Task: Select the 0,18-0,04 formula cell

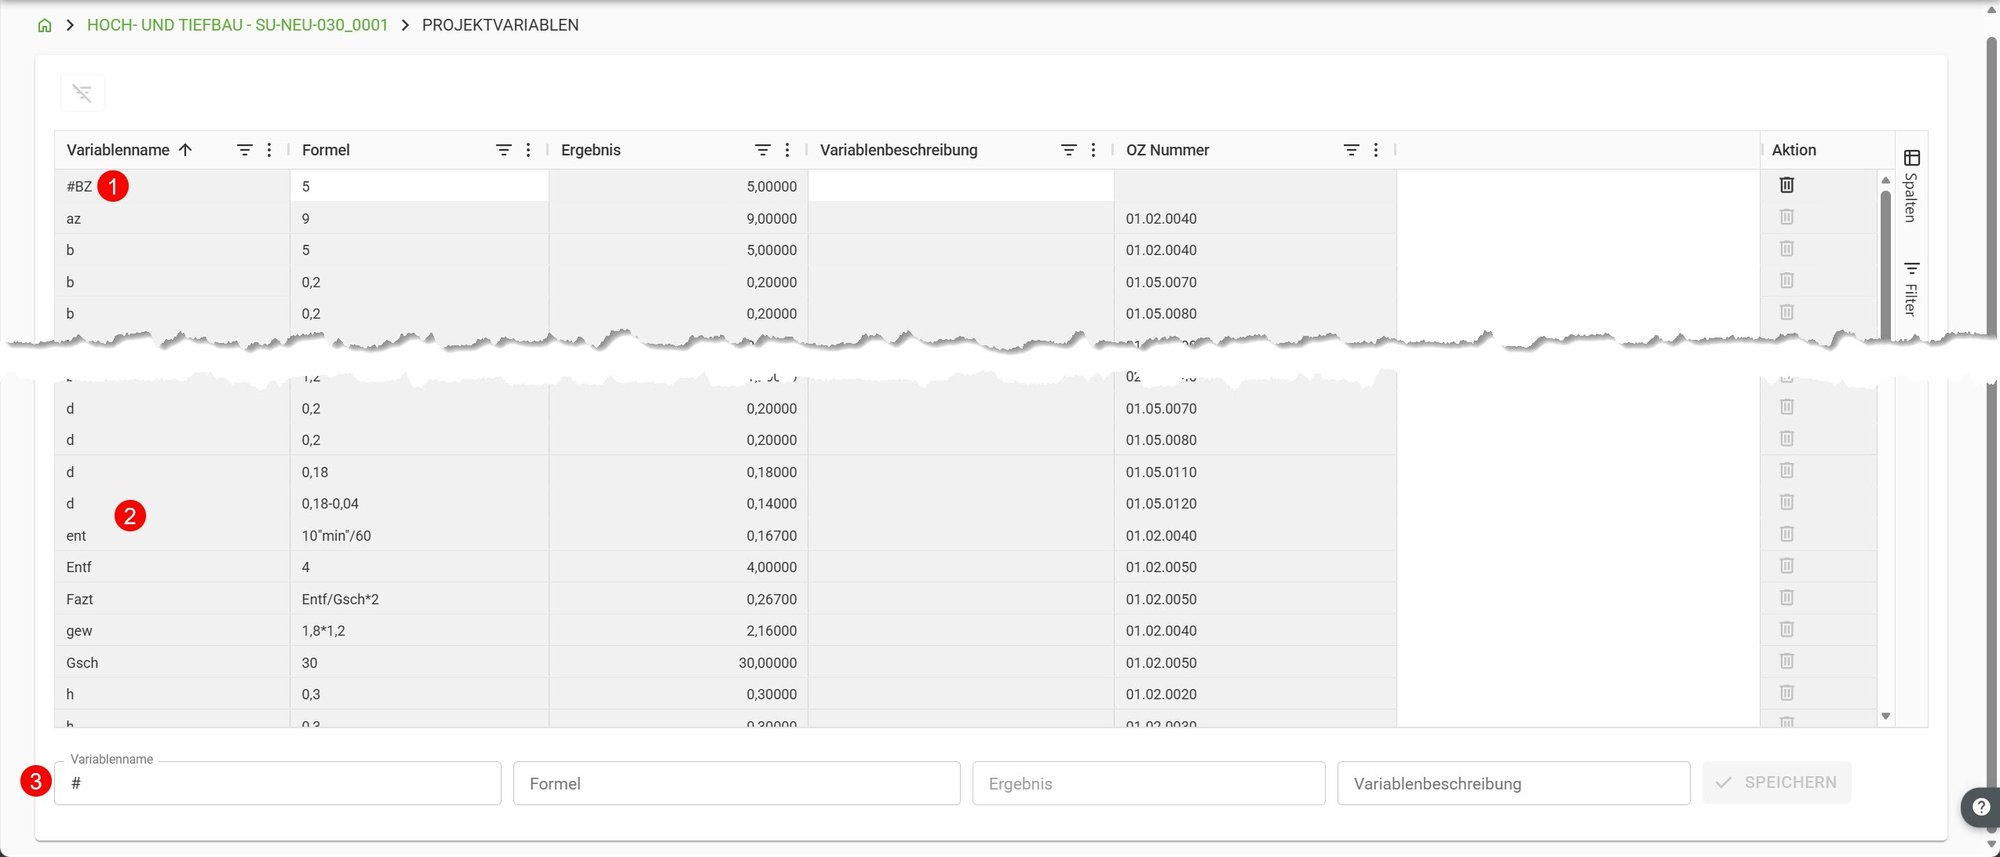Action: [x=419, y=503]
